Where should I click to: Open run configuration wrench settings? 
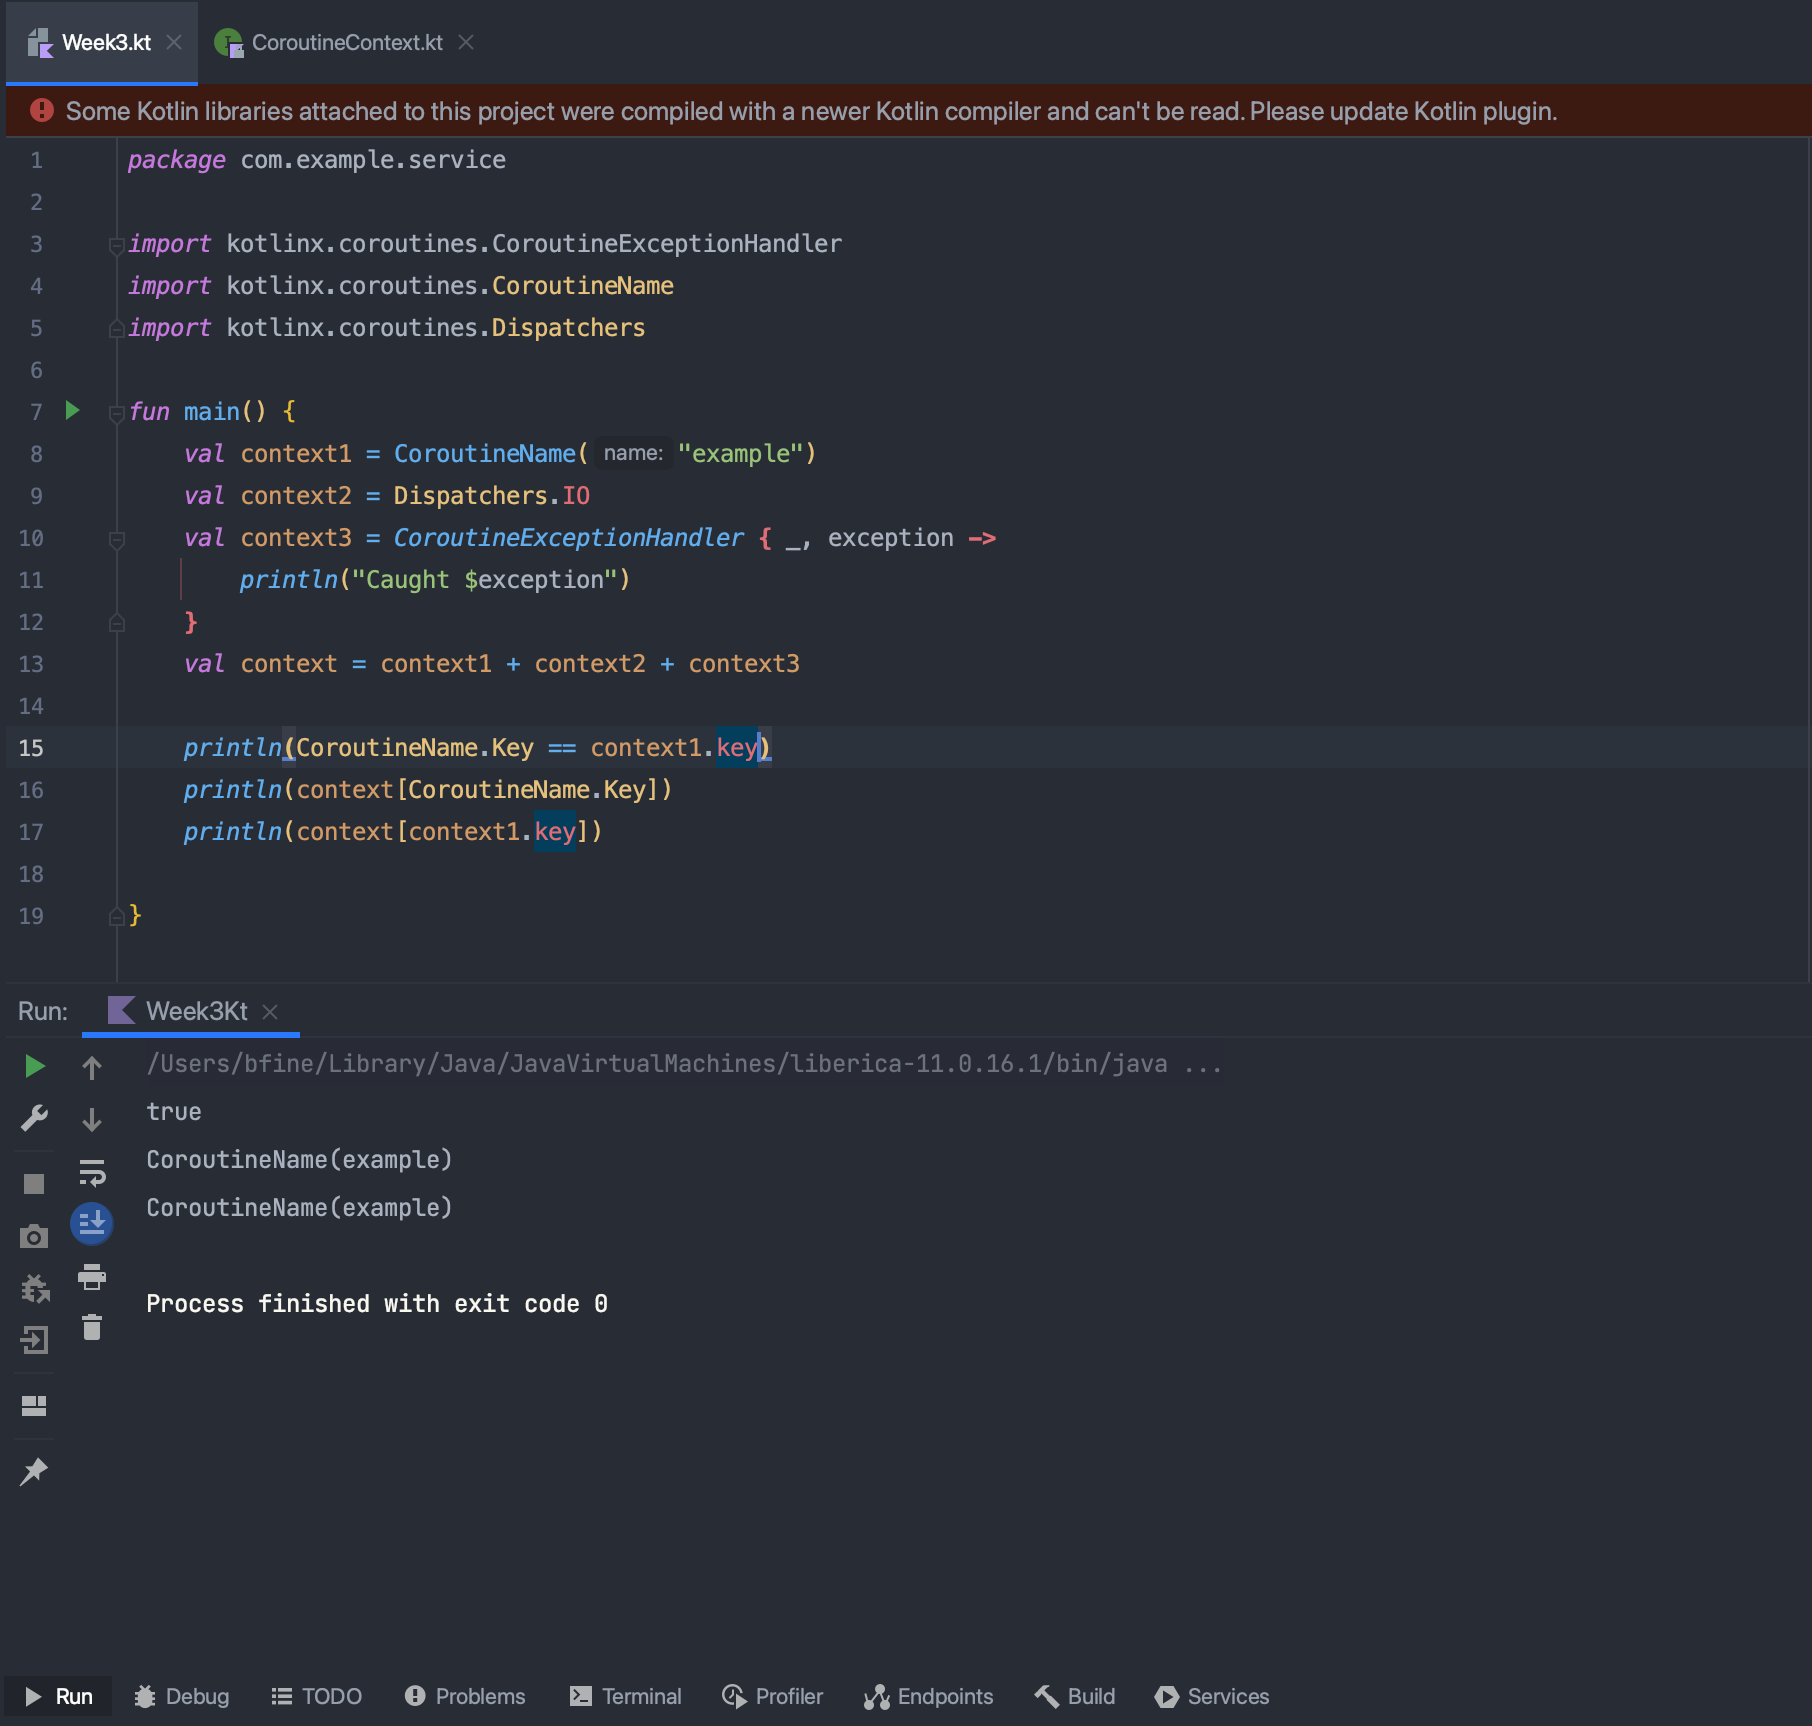click(34, 1118)
